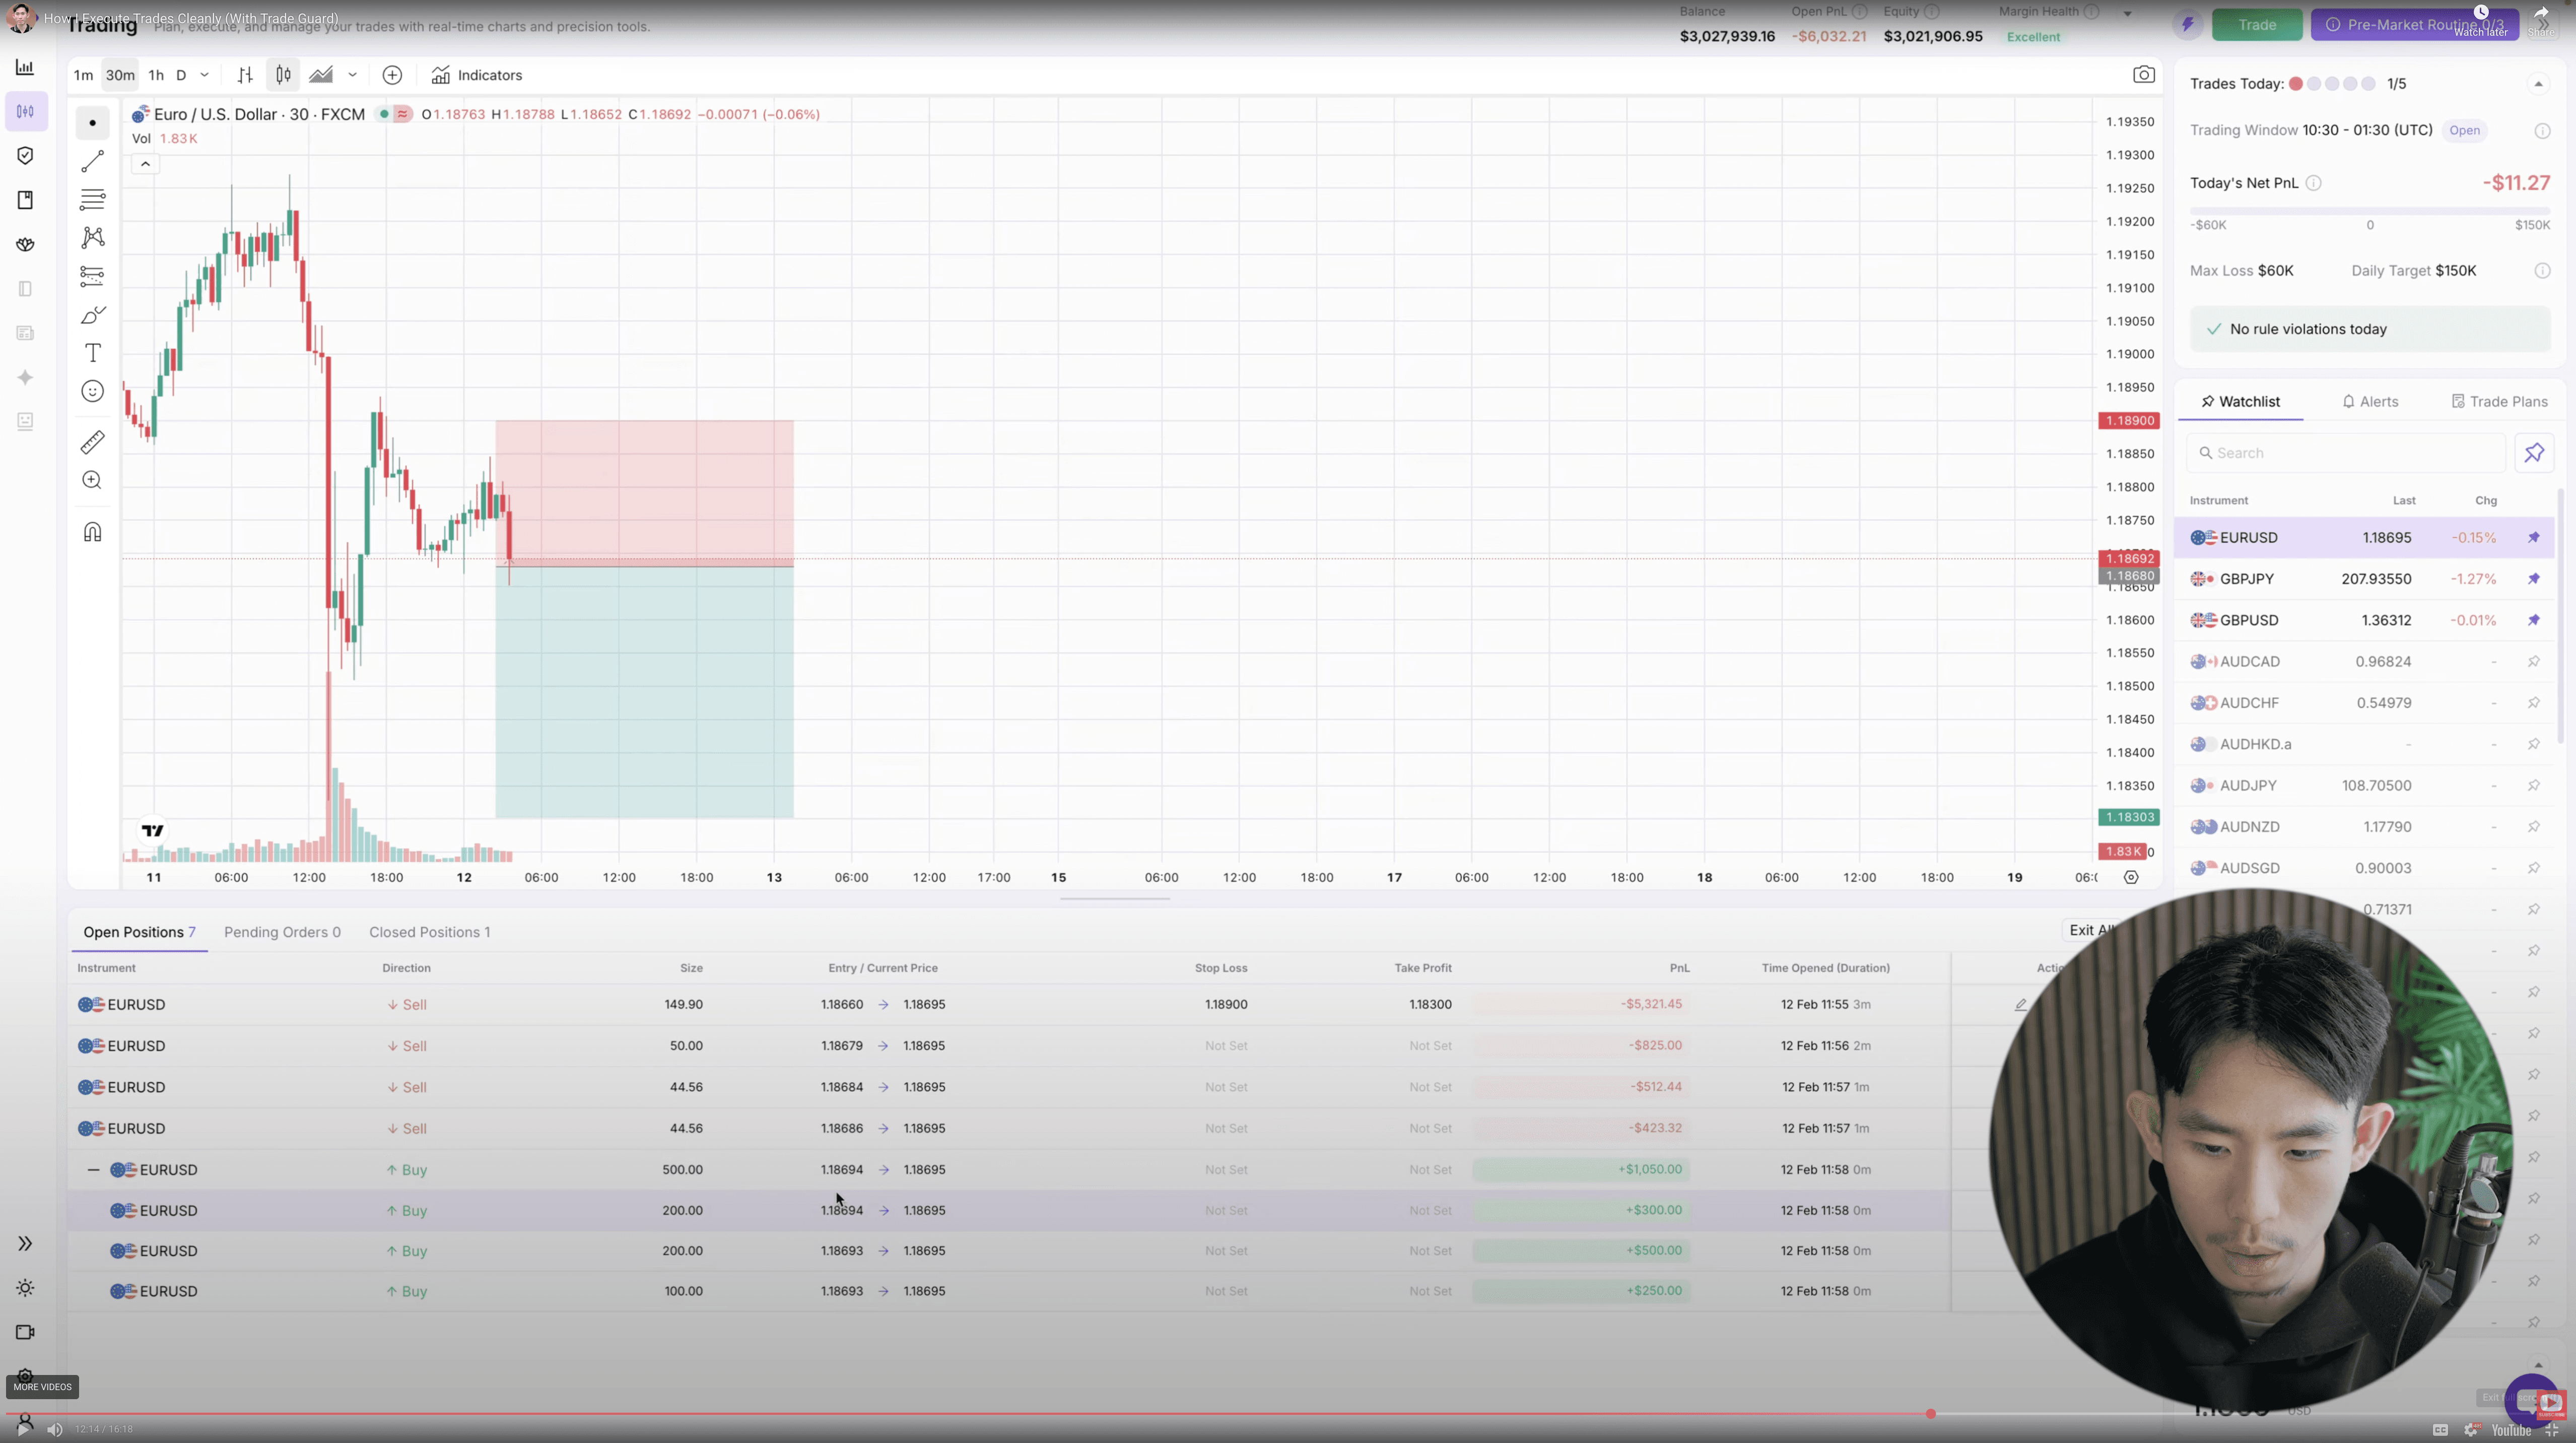
Task: Open the emoji icons drawing tool
Action: pyautogui.click(x=92, y=391)
